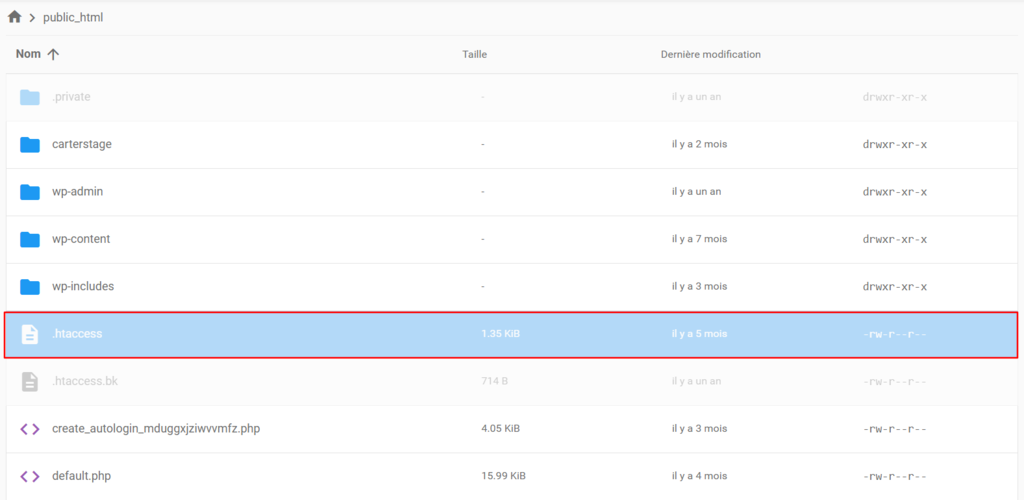Click the .htaccess file document icon
Image resolution: width=1024 pixels, height=500 pixels.
point(30,334)
